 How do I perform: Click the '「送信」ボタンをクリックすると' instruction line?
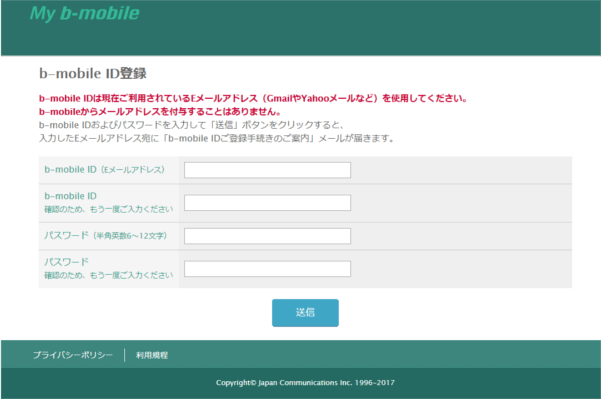191,125
